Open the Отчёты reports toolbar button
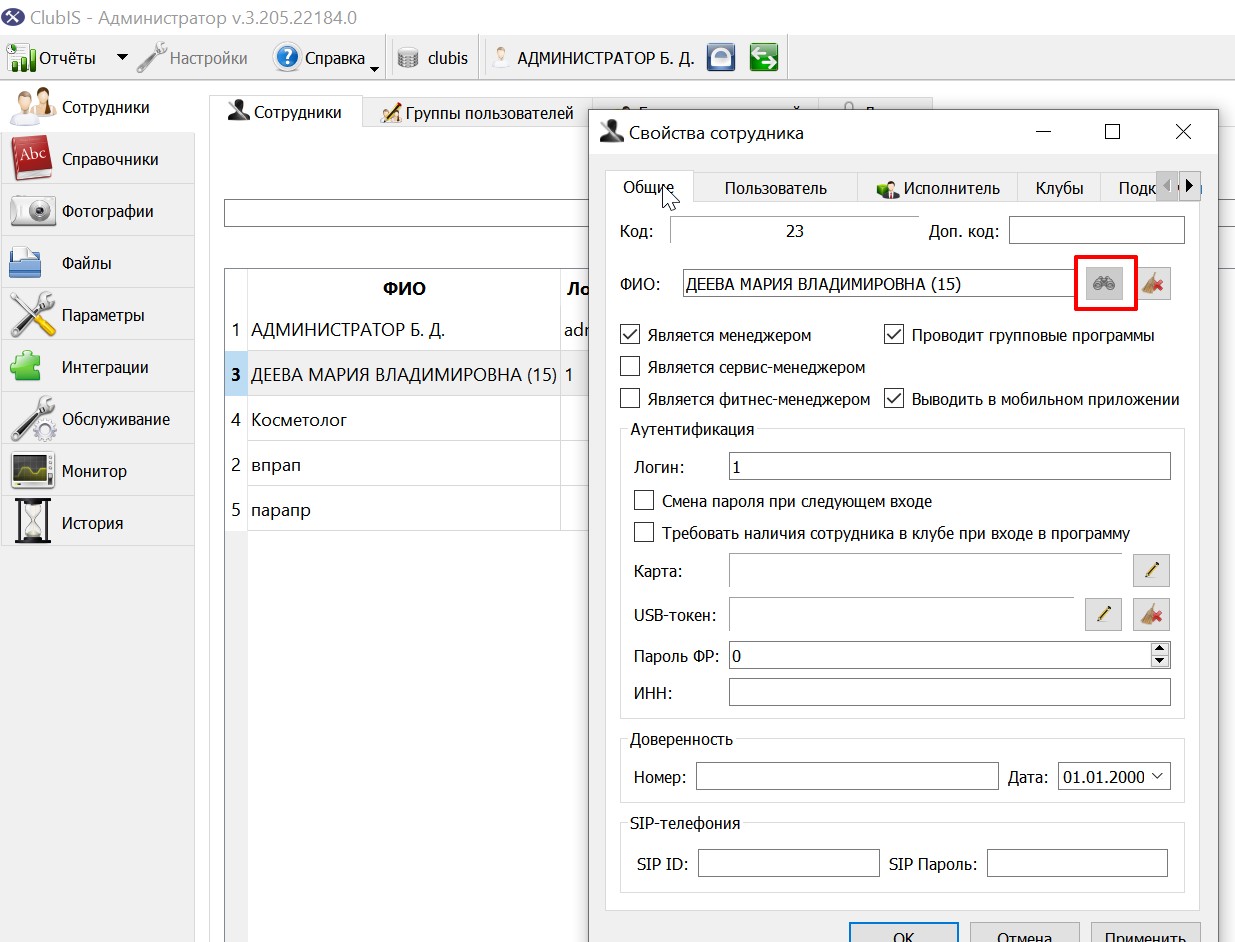This screenshot has width=1235, height=942. click(53, 58)
